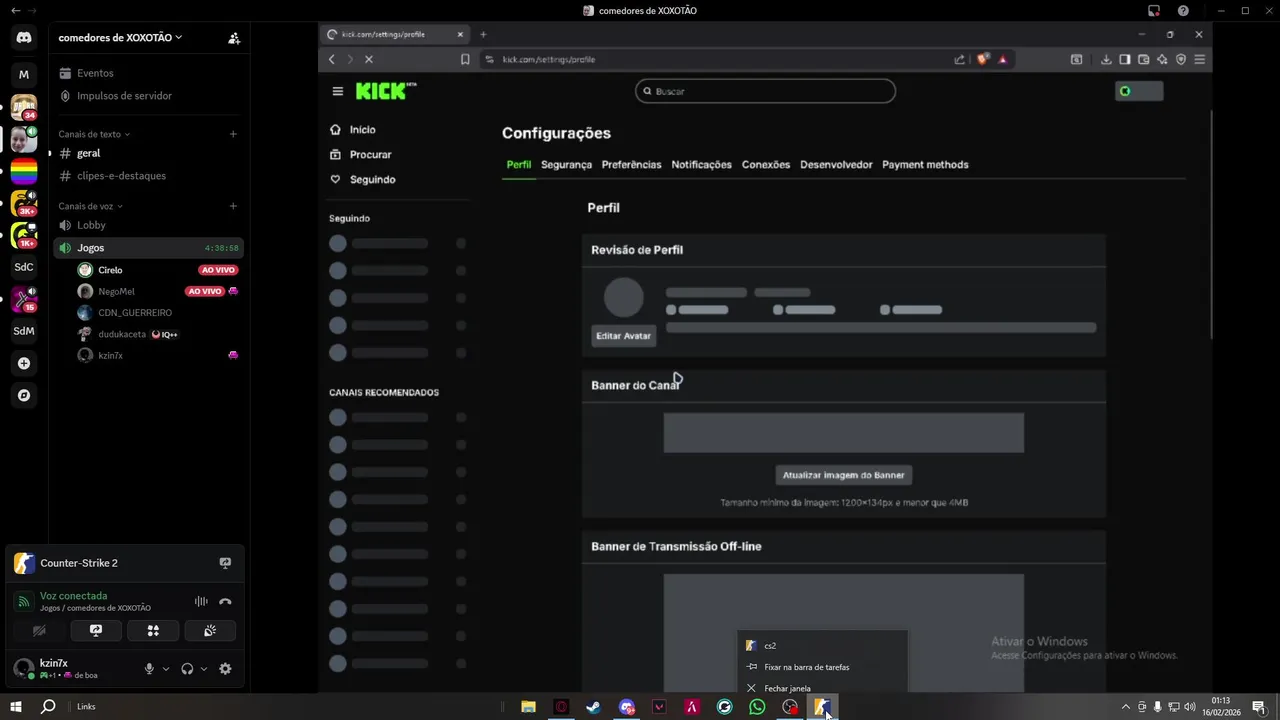Image resolution: width=1280 pixels, height=720 pixels.
Task: Select cs2 in taskbar jump list
Action: point(822,646)
